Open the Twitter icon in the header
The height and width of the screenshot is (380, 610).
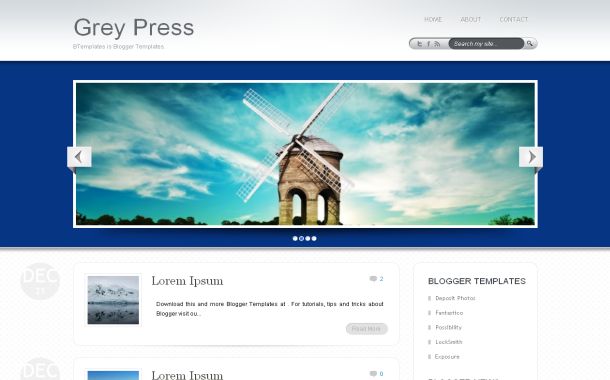tap(419, 44)
